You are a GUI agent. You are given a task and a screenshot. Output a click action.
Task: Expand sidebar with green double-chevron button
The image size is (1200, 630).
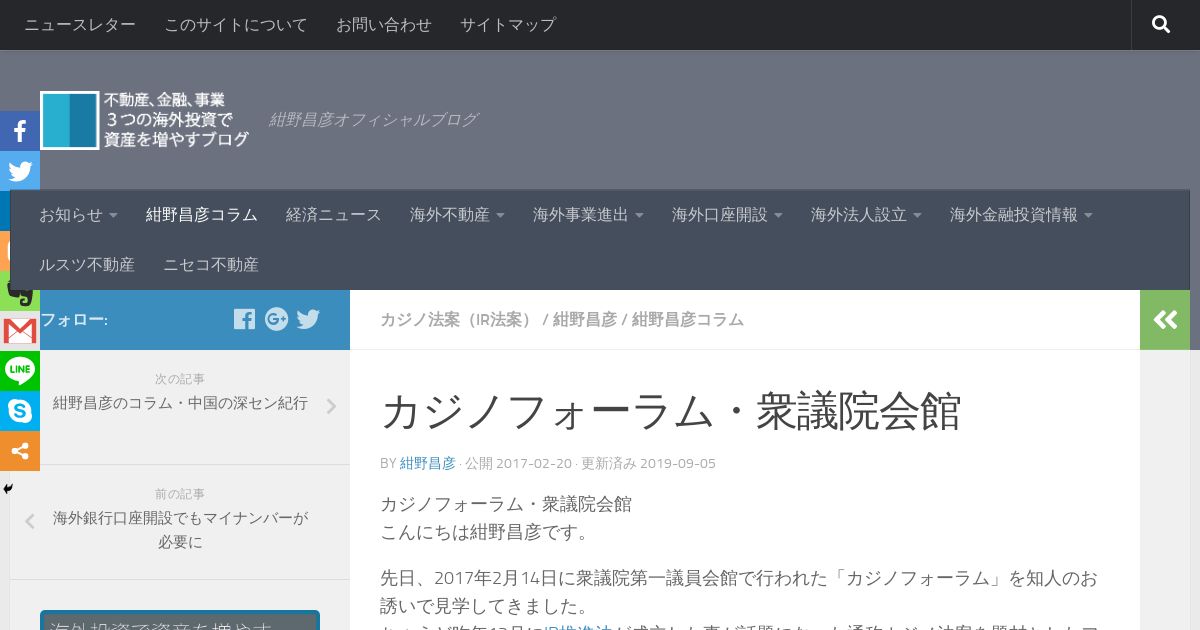[x=1165, y=320]
